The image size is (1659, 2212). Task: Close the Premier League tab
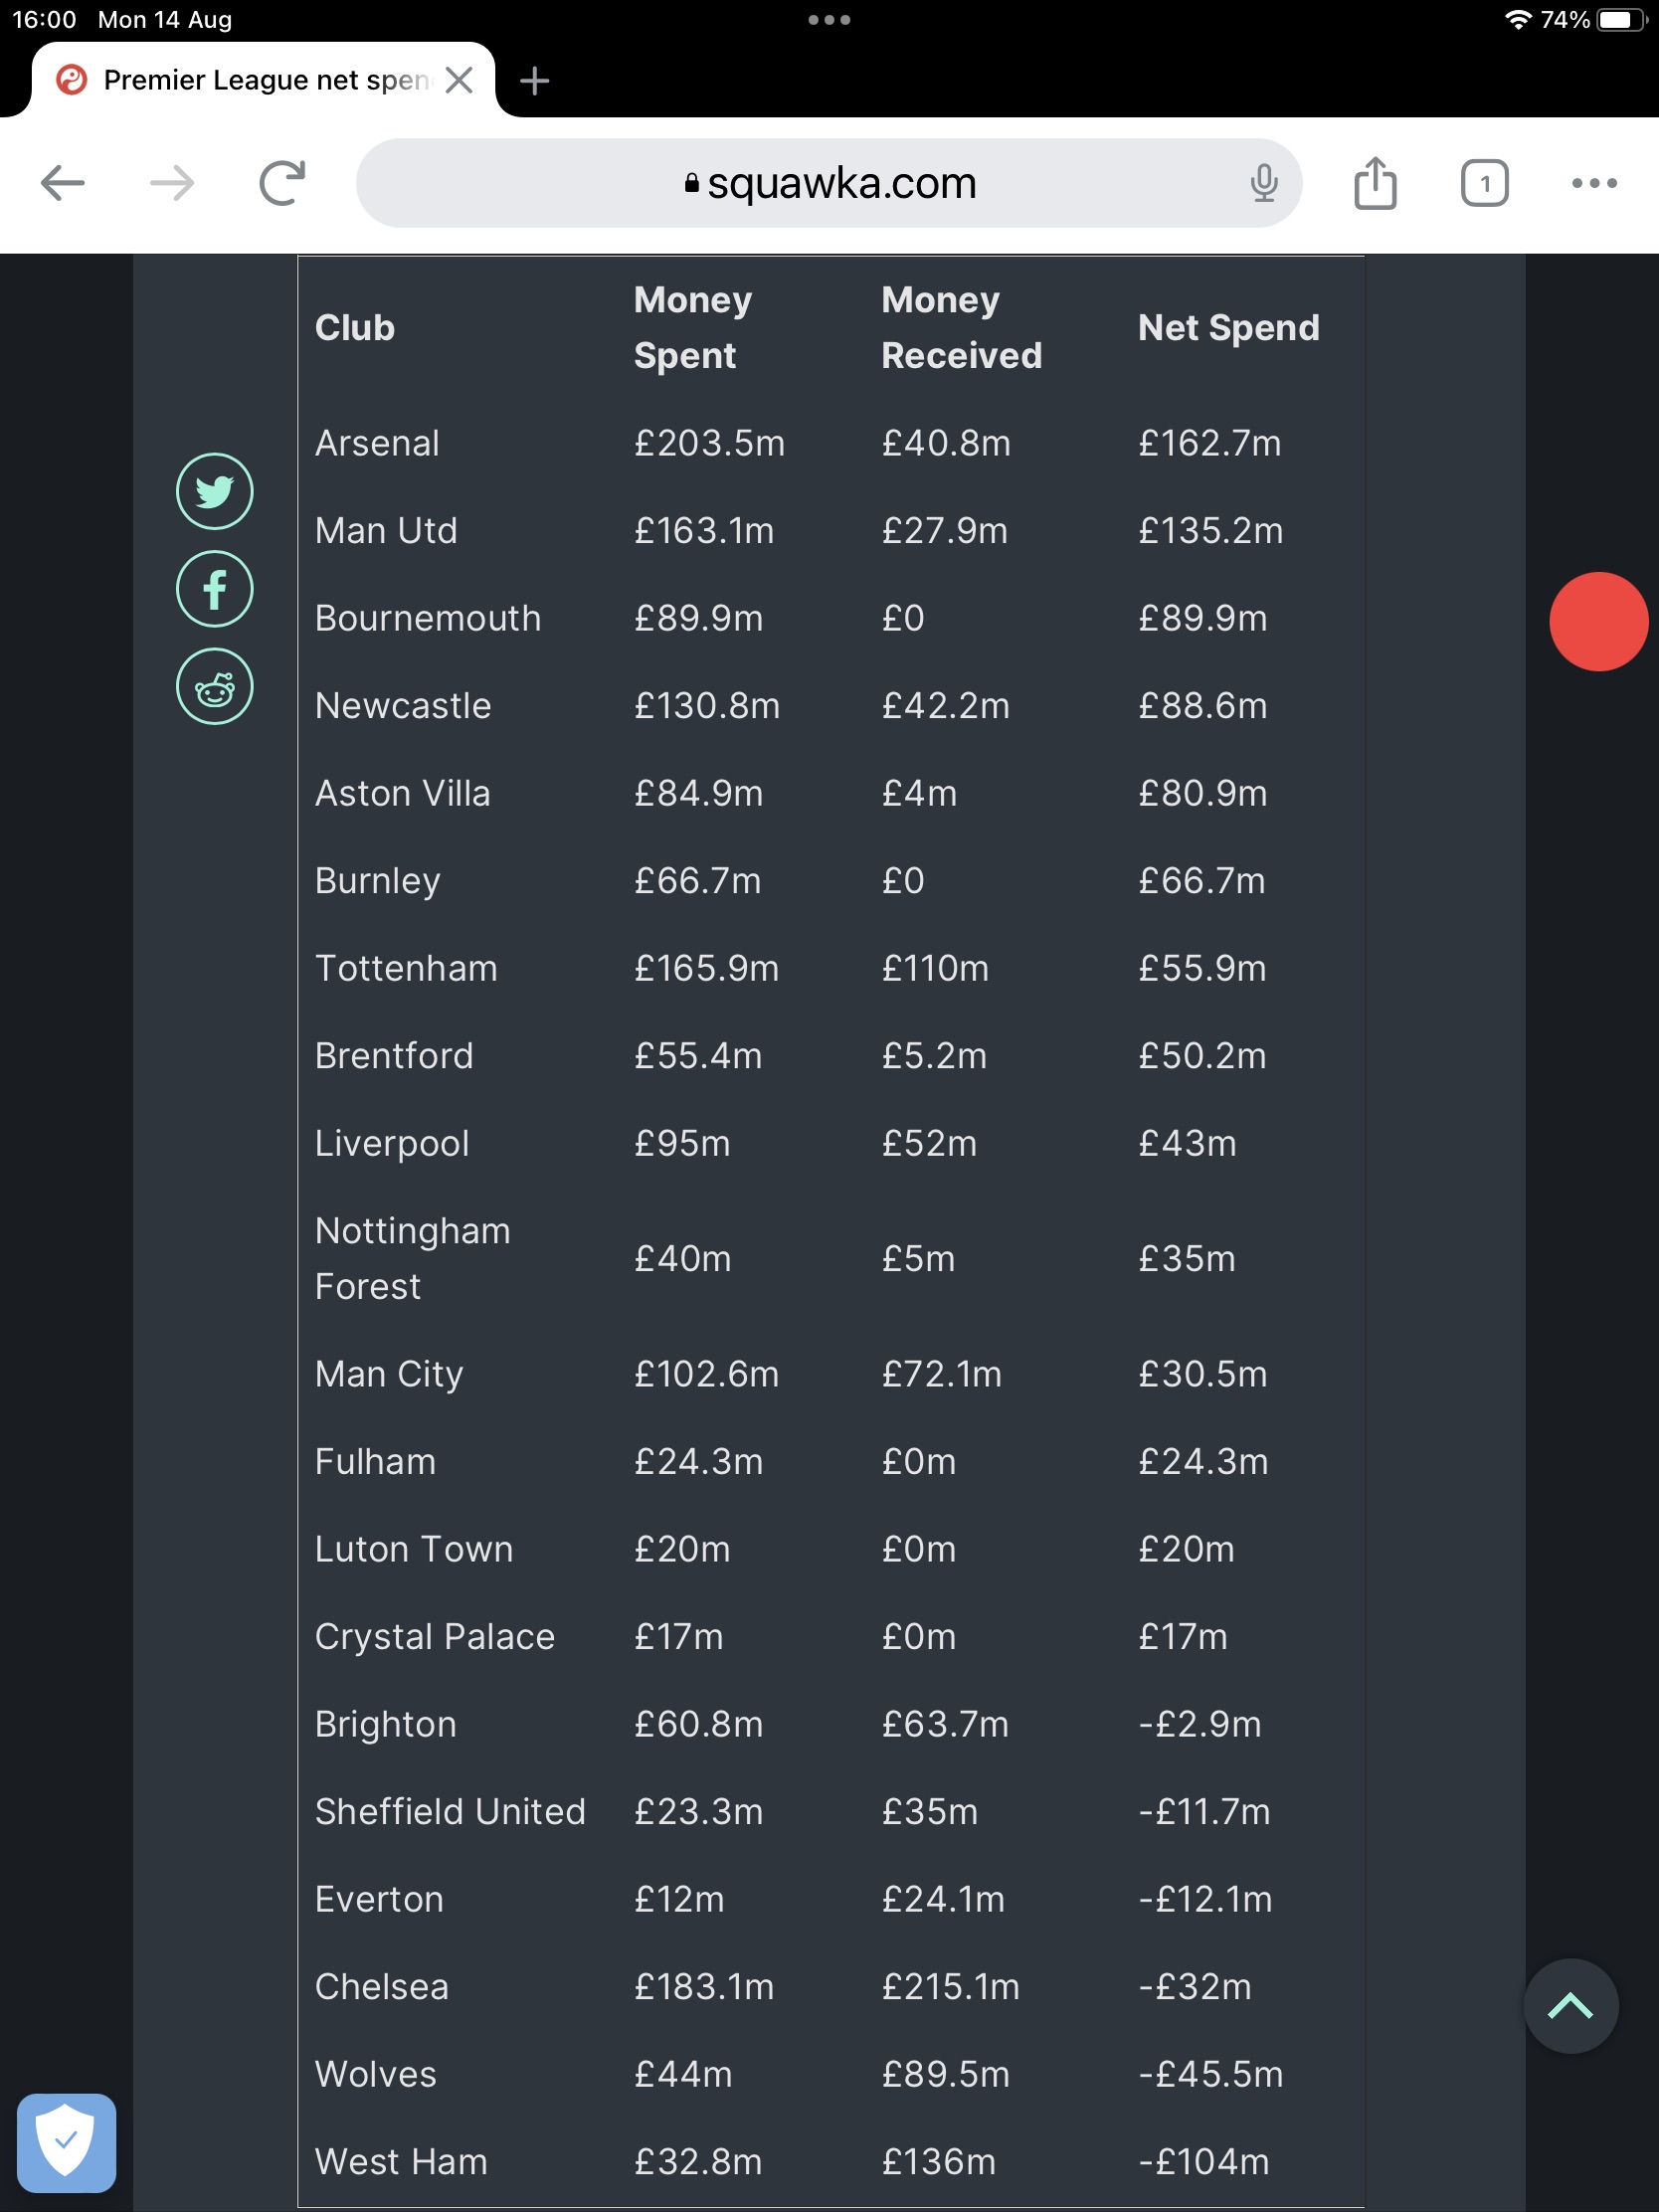point(459,80)
